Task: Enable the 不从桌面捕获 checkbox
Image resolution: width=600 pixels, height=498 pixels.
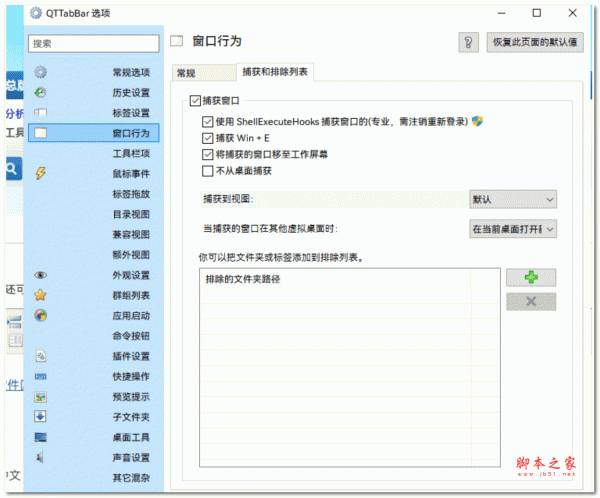Action: pyautogui.click(x=207, y=171)
